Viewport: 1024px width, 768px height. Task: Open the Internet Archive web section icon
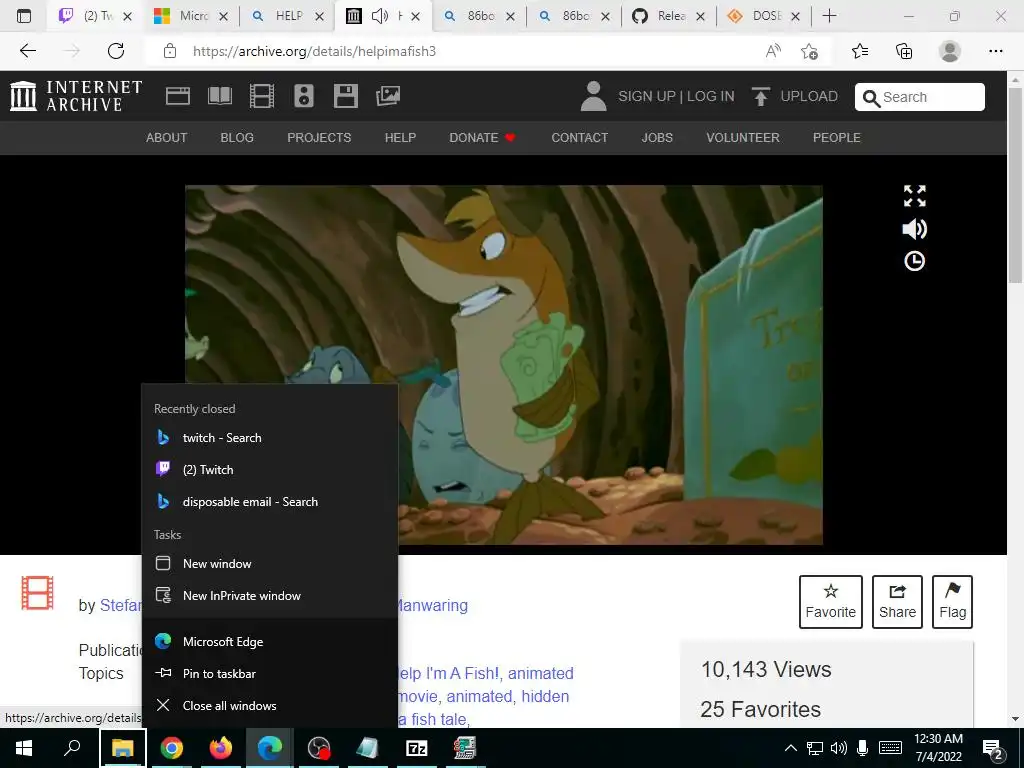click(178, 96)
